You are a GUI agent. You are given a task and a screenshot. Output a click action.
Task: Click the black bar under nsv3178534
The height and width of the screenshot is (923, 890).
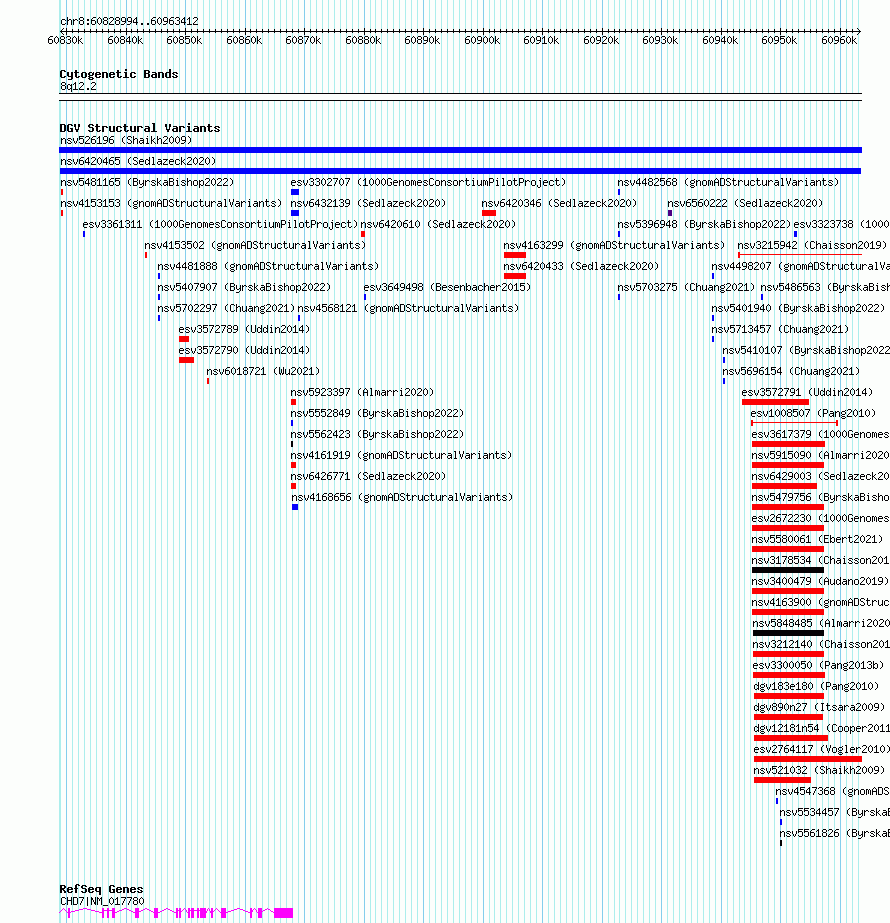(788, 570)
